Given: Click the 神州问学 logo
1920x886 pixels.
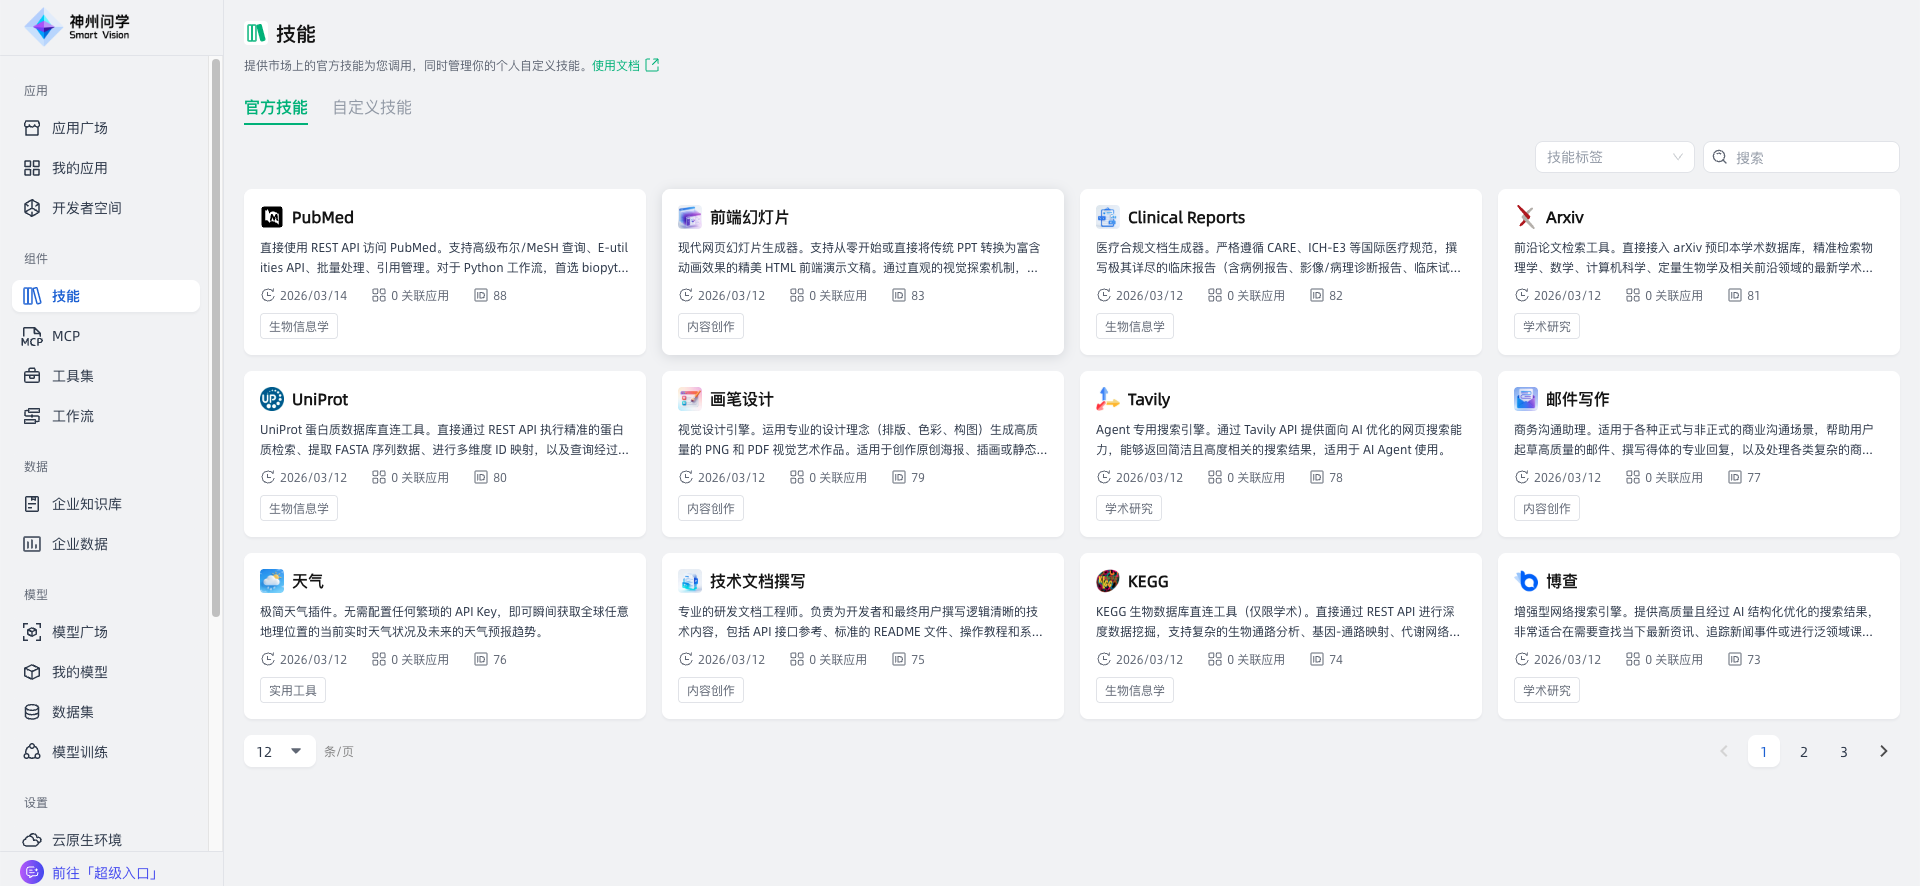Looking at the screenshot, I should coord(78,27).
